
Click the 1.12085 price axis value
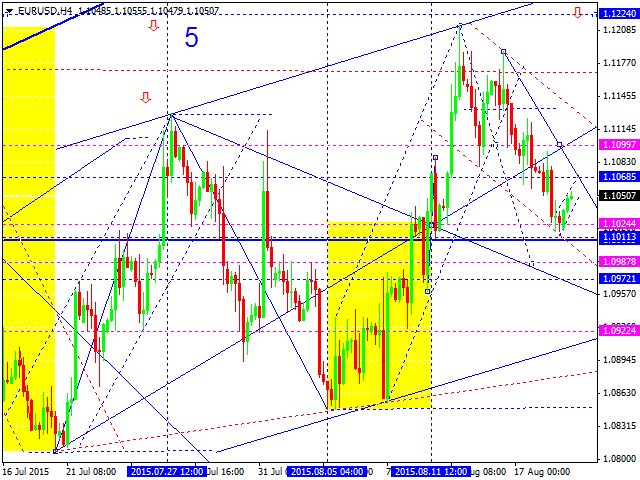(x=619, y=30)
